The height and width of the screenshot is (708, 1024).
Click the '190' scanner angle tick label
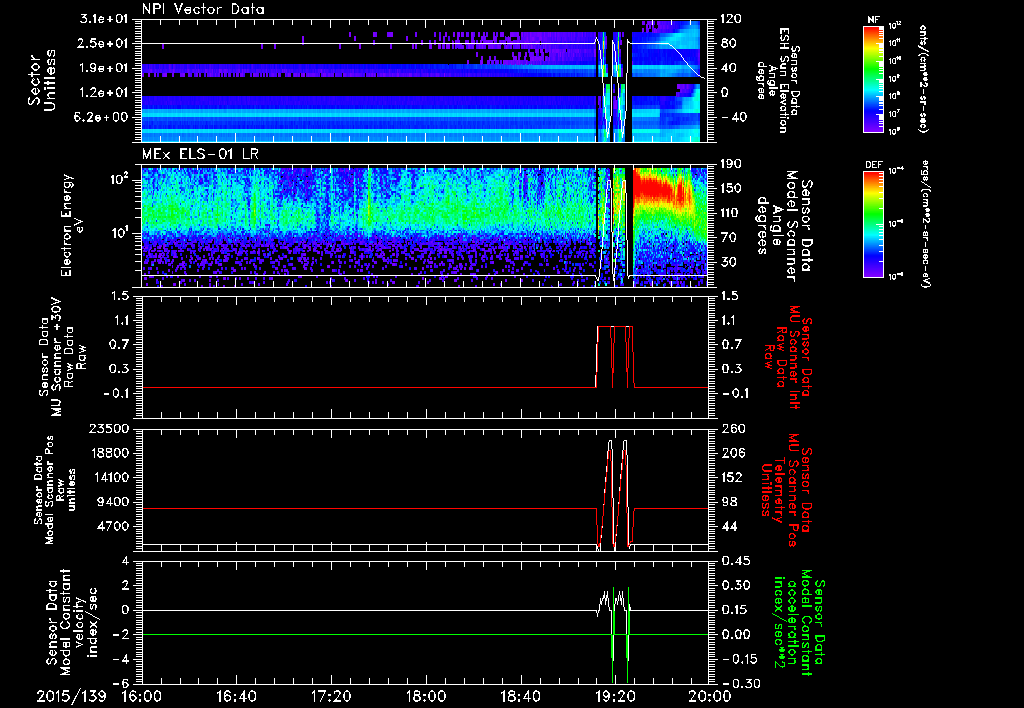(731, 164)
